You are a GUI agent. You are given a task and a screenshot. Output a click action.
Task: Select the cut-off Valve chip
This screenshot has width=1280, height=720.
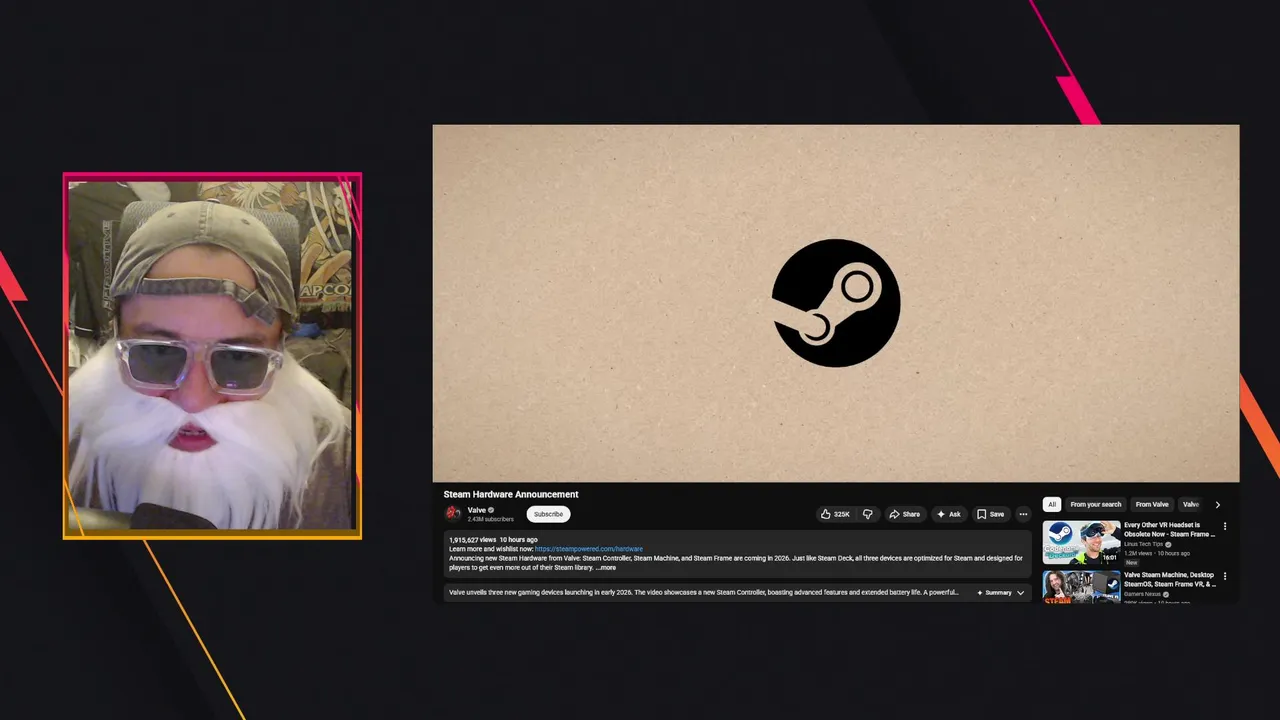click(x=1190, y=504)
